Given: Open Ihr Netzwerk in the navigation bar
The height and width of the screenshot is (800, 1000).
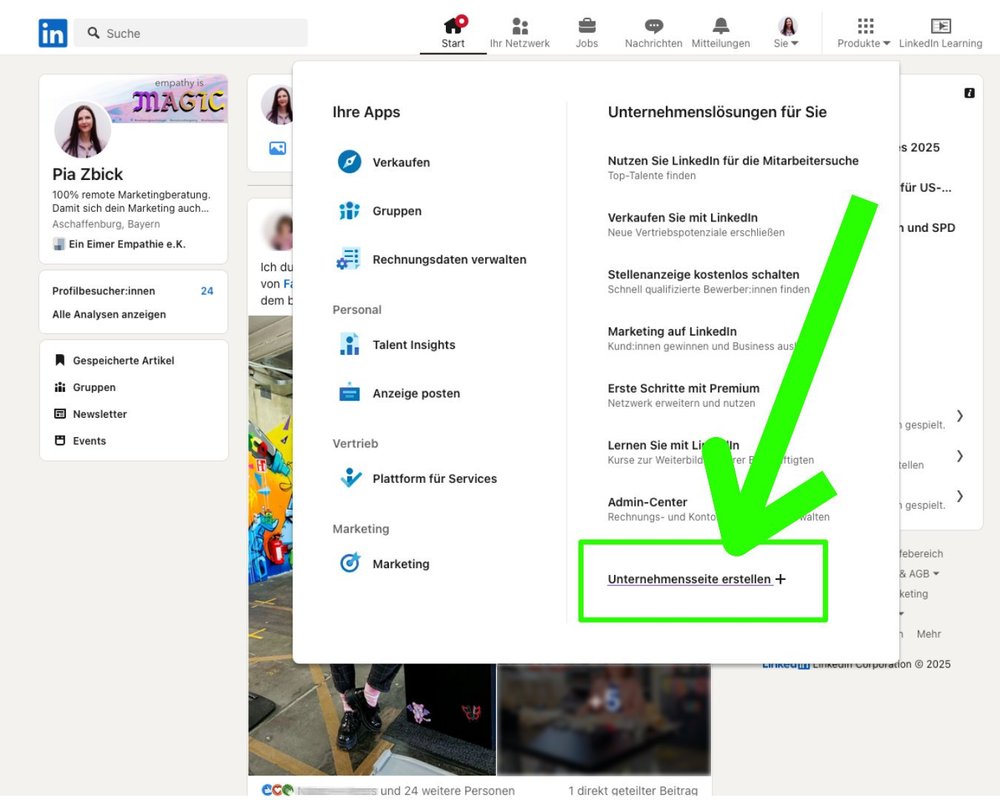Looking at the screenshot, I should coord(520,33).
